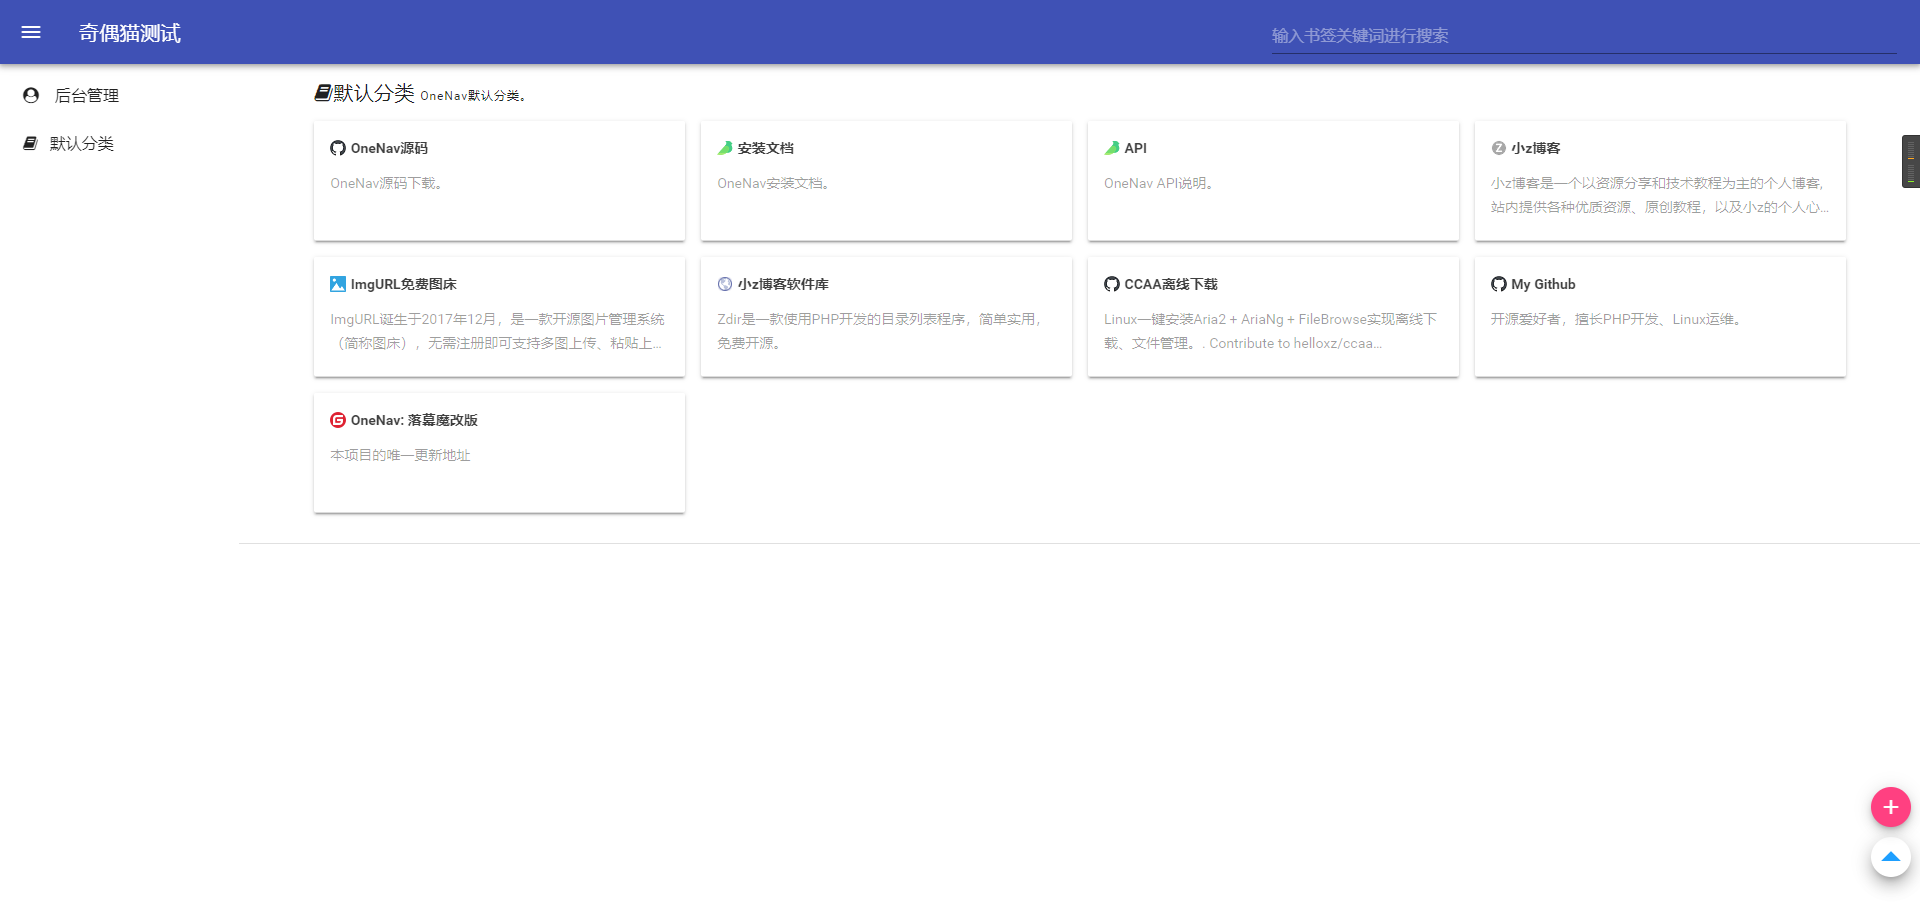Click description '开源爱好者，擅长PHP开发、Linux运维。'
Image resolution: width=1920 pixels, height=907 pixels.
click(x=1619, y=319)
